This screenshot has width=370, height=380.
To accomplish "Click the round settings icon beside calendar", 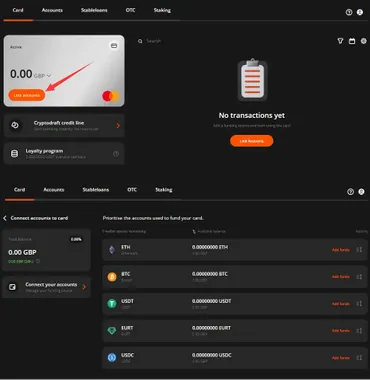I will (x=364, y=41).
